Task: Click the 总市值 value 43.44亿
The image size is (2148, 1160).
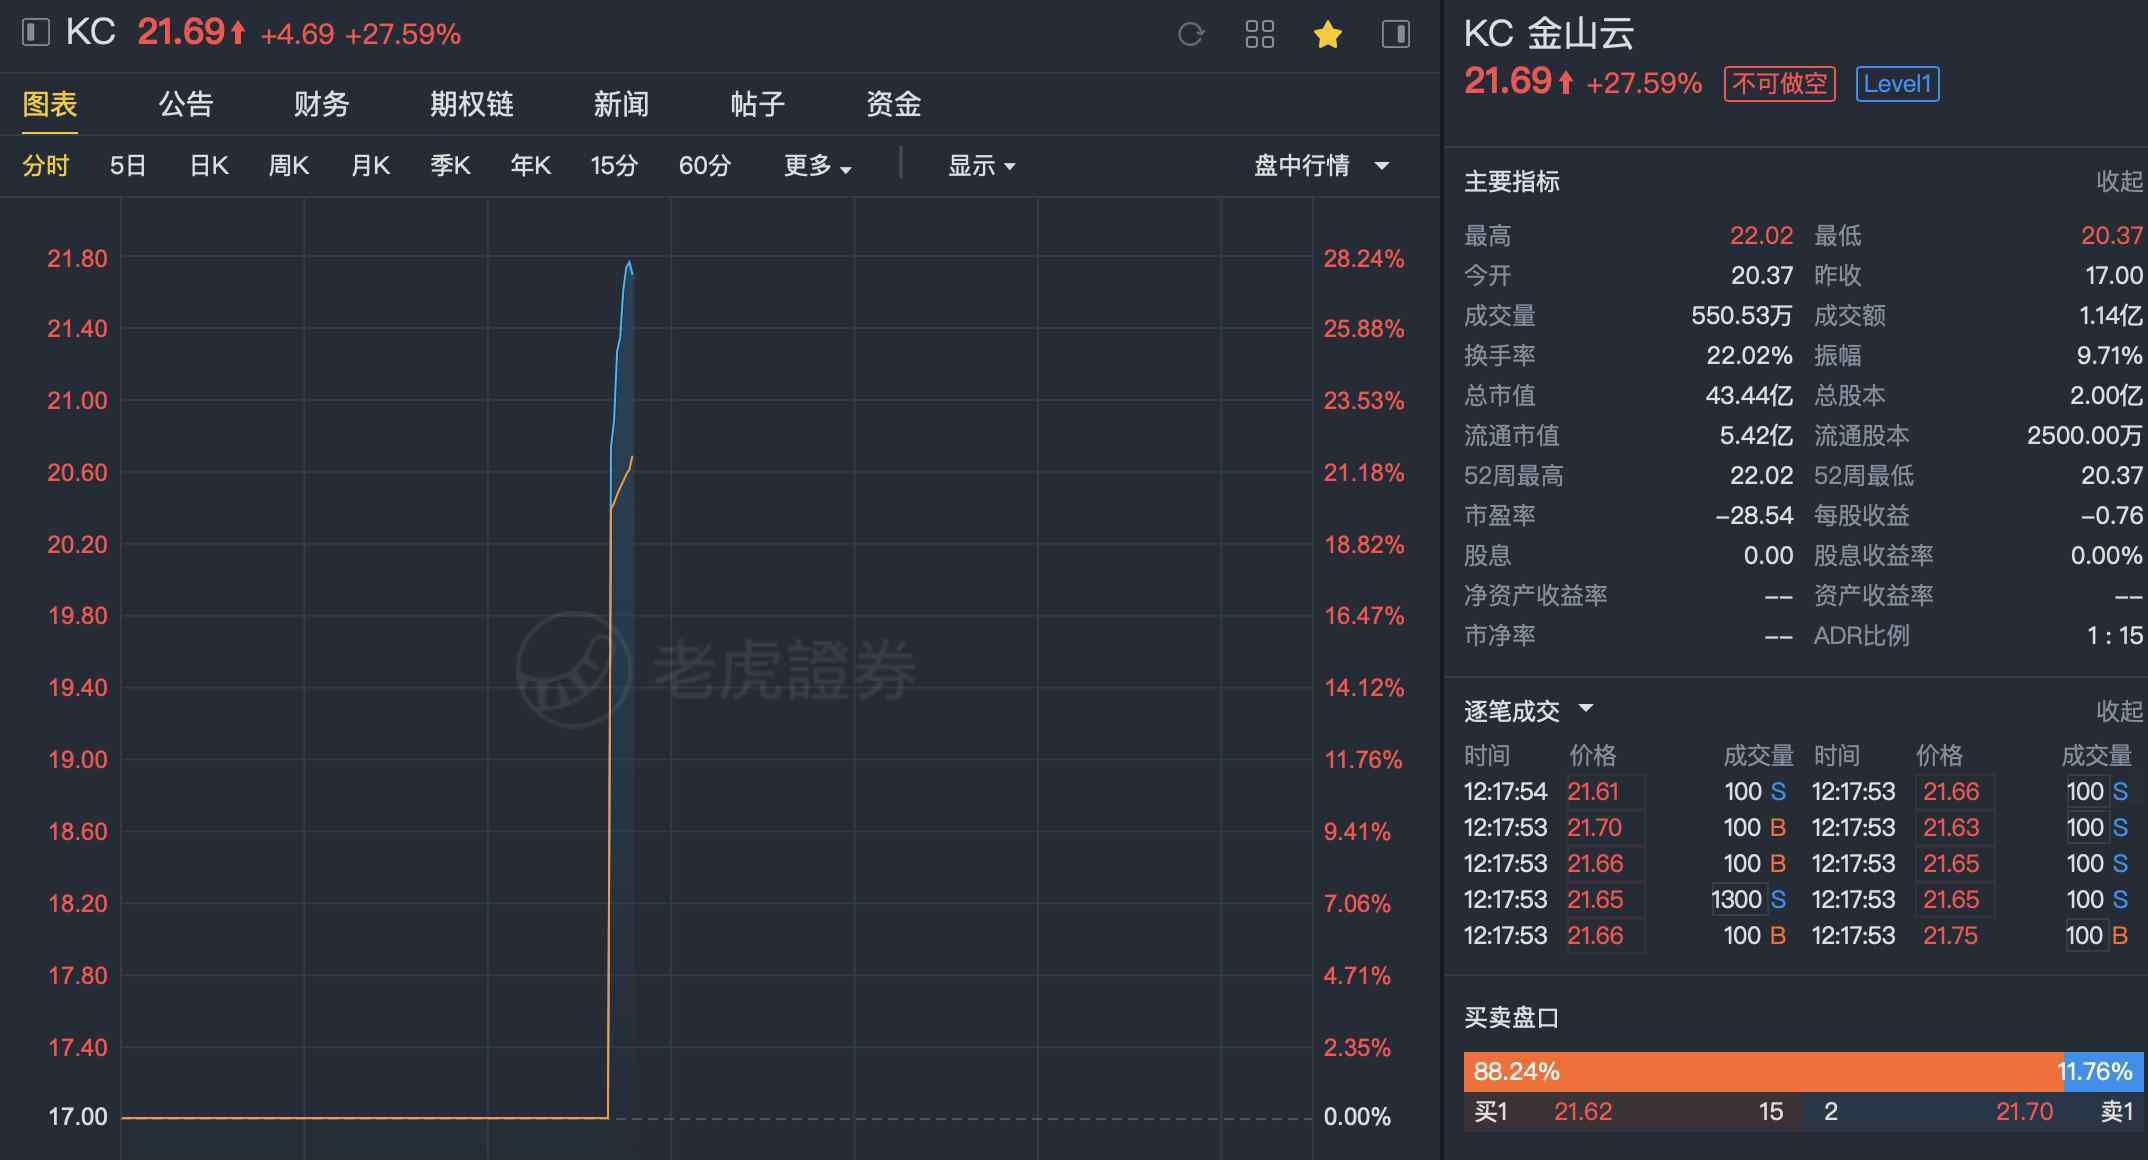Action: tap(1749, 396)
